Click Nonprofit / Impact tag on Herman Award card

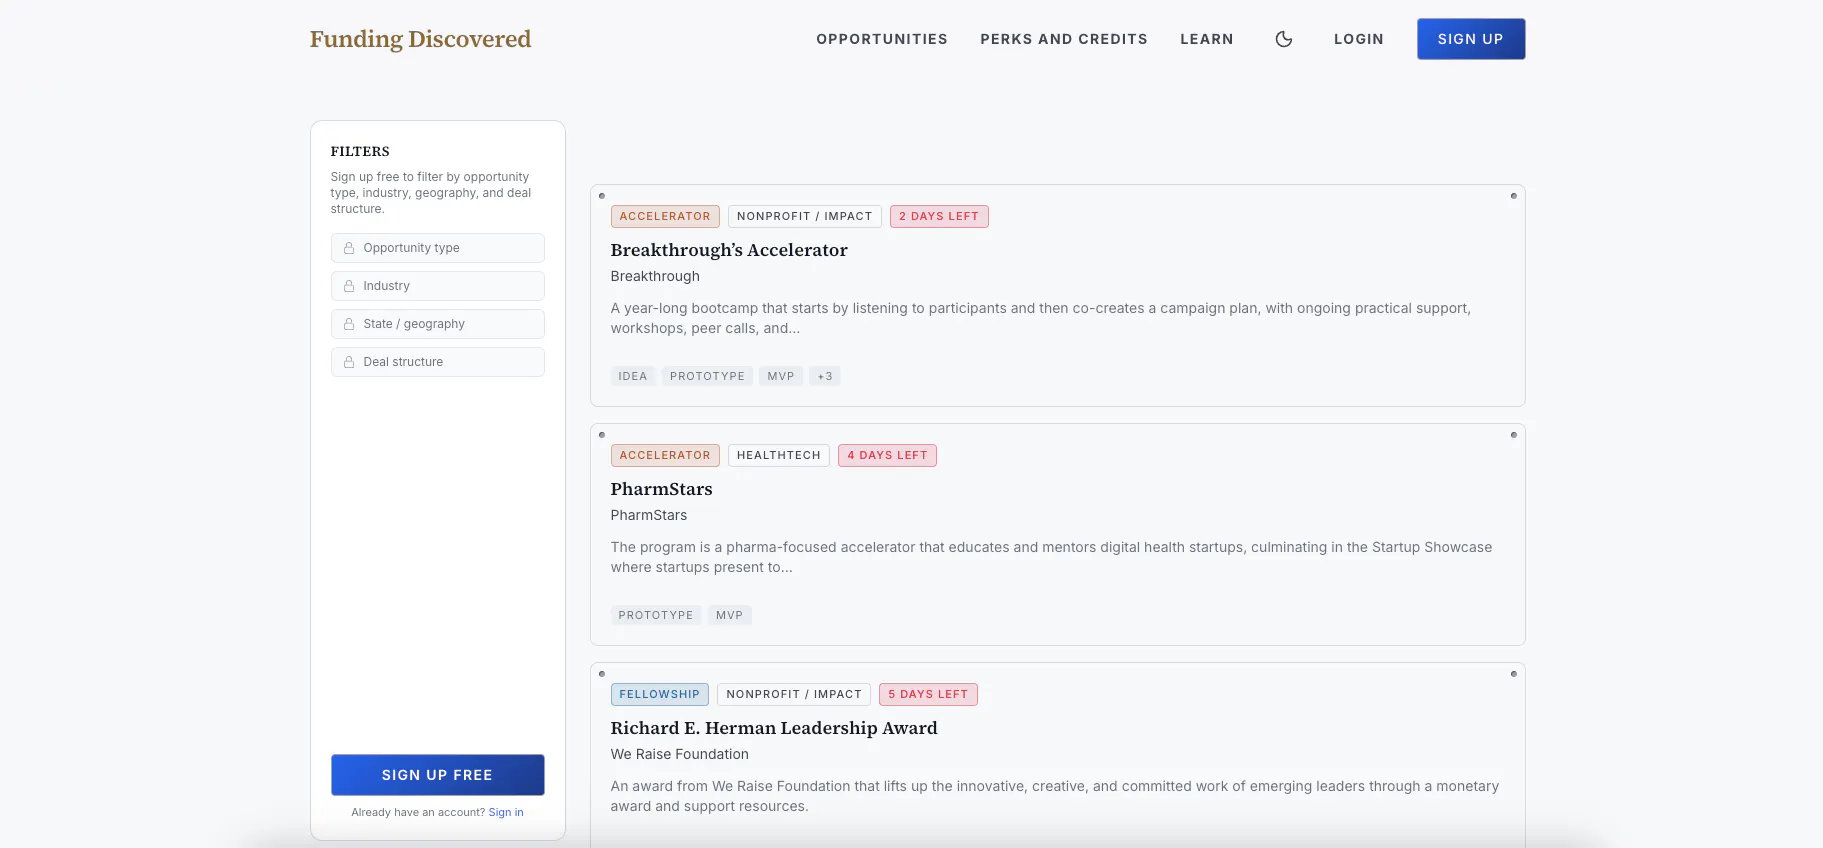[793, 694]
